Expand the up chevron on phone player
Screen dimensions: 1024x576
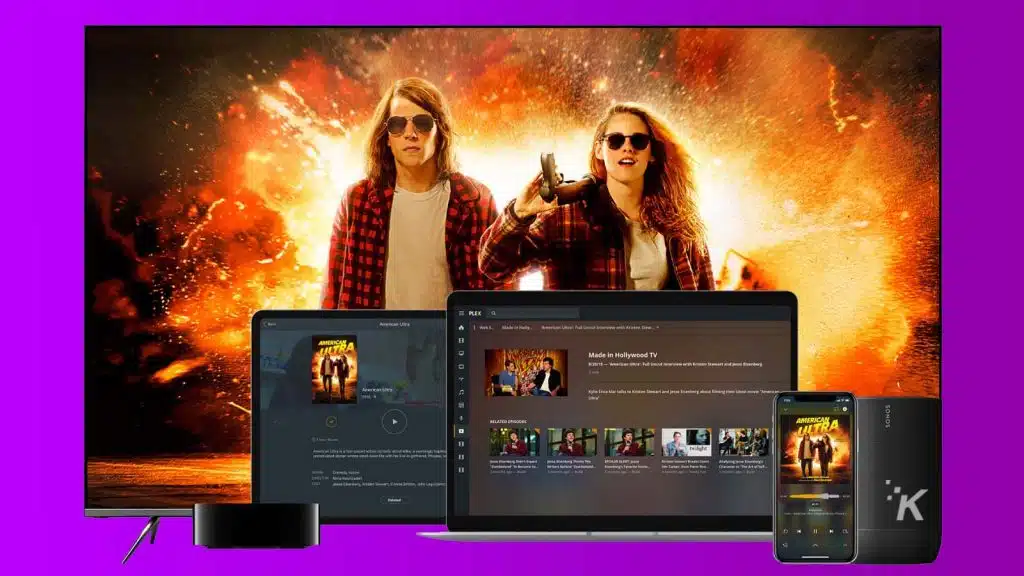(815, 545)
